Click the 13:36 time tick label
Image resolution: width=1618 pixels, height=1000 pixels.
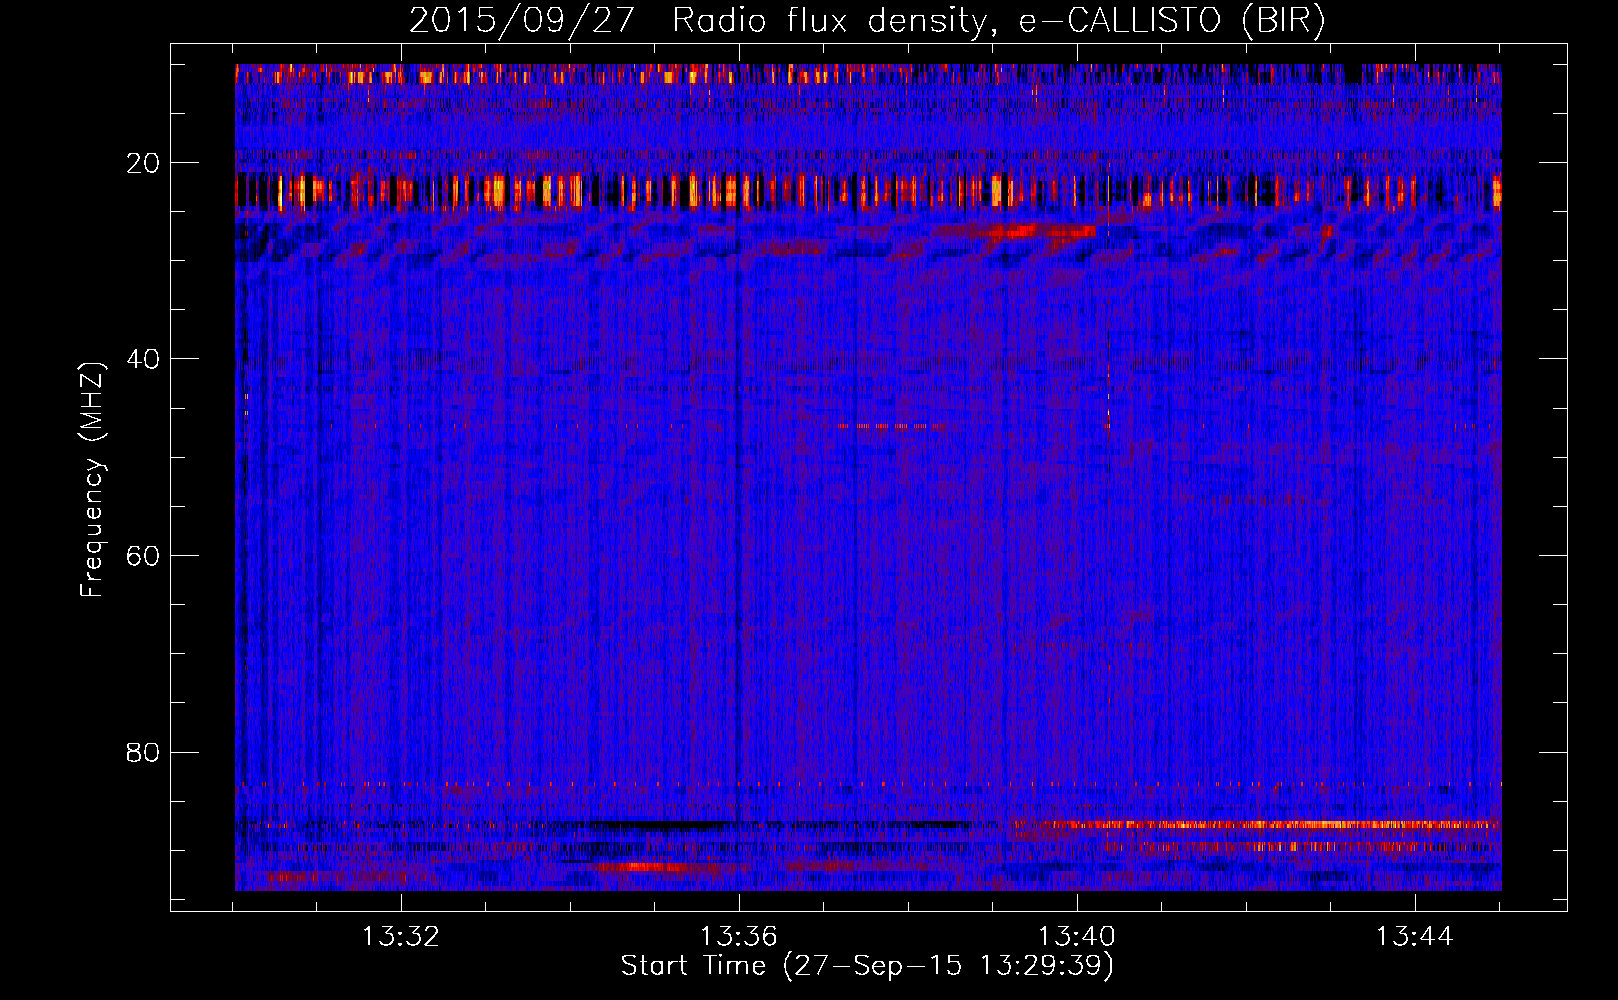[x=739, y=936]
